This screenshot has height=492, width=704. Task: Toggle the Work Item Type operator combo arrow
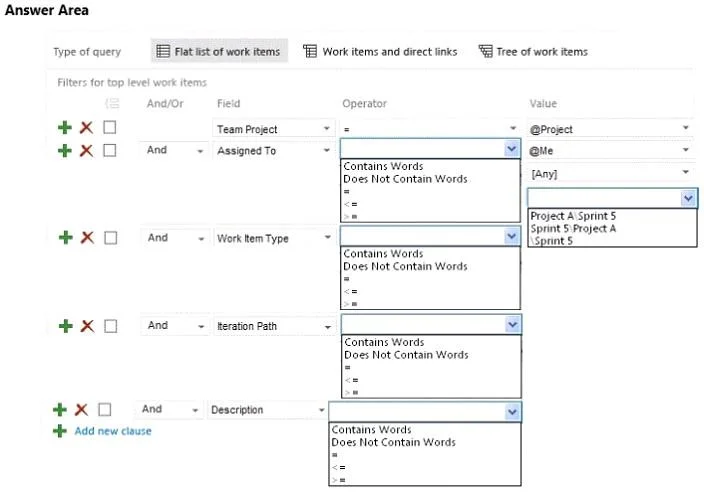coord(511,236)
